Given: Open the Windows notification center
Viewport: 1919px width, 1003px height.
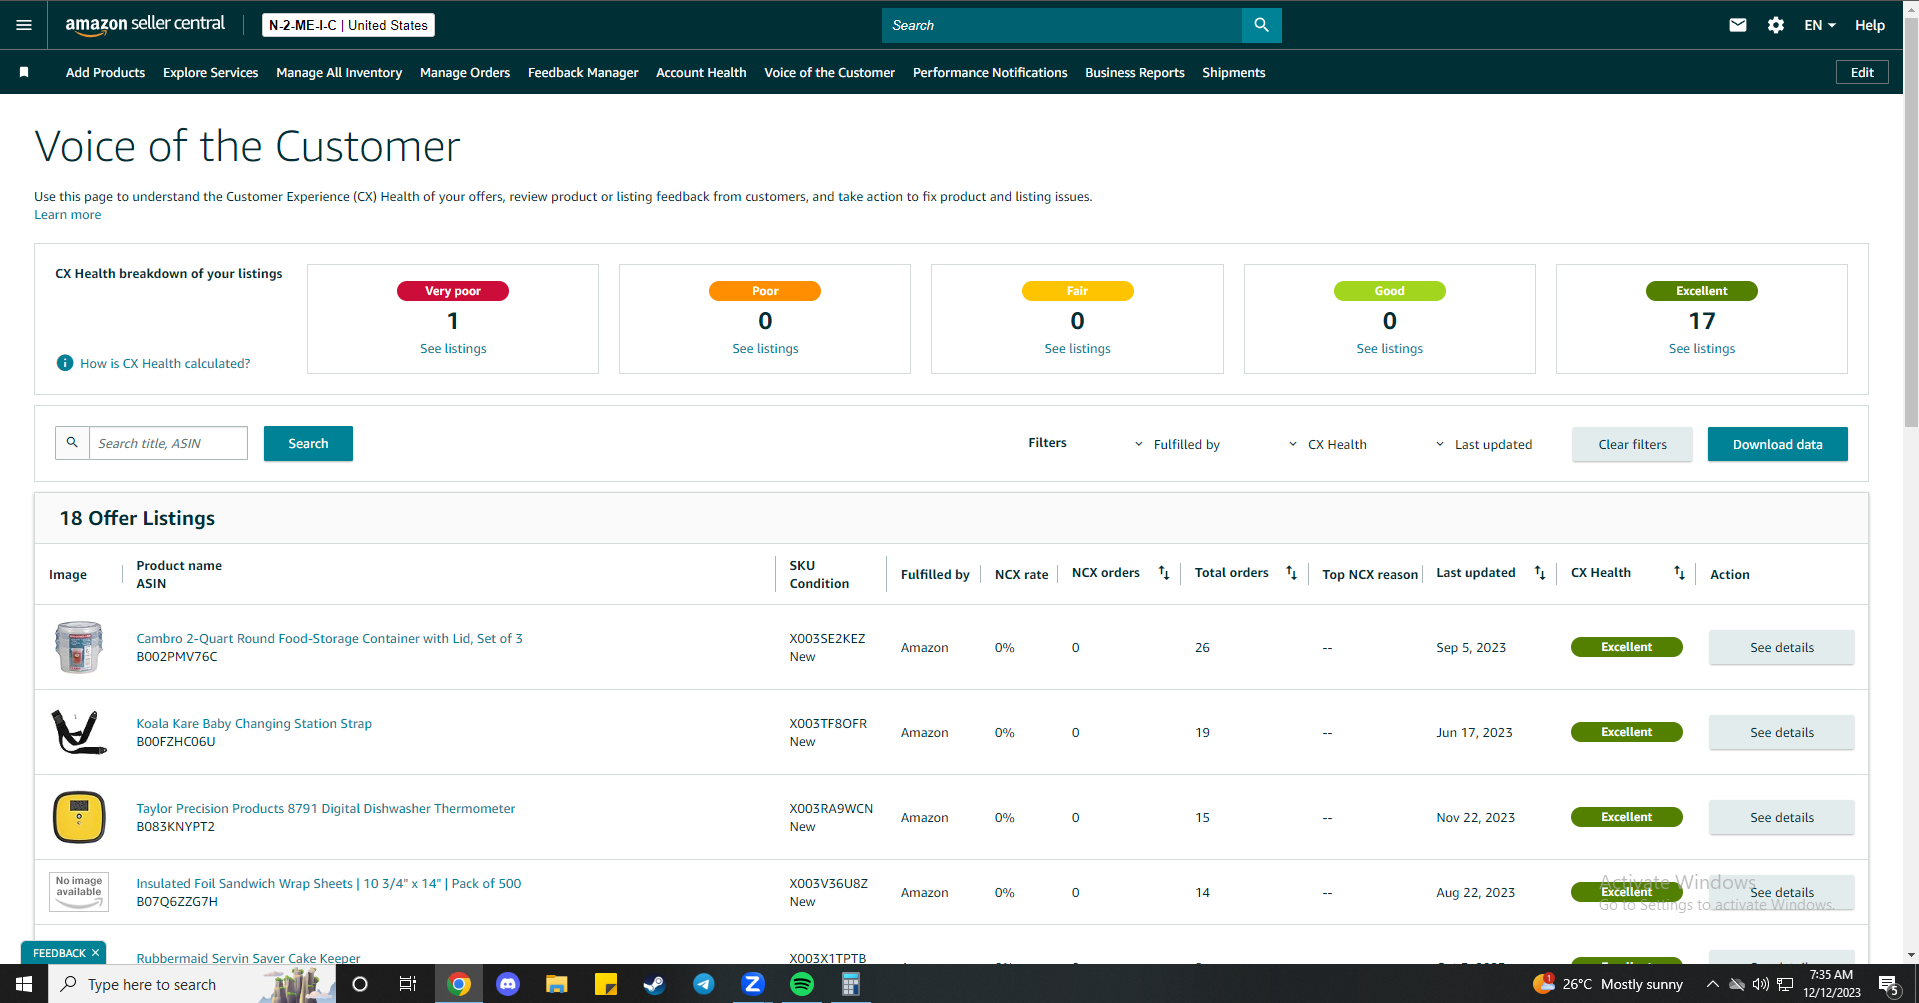Looking at the screenshot, I should [1888, 985].
